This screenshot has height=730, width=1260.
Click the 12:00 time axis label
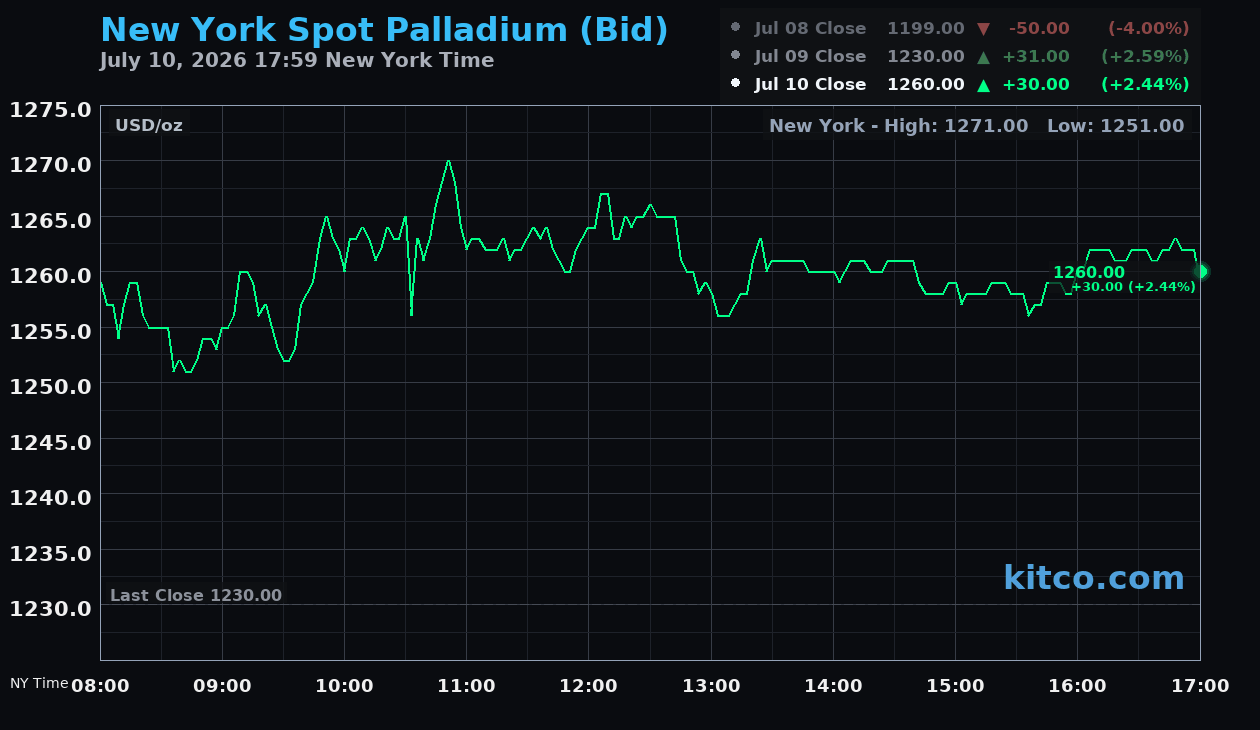[x=588, y=685]
